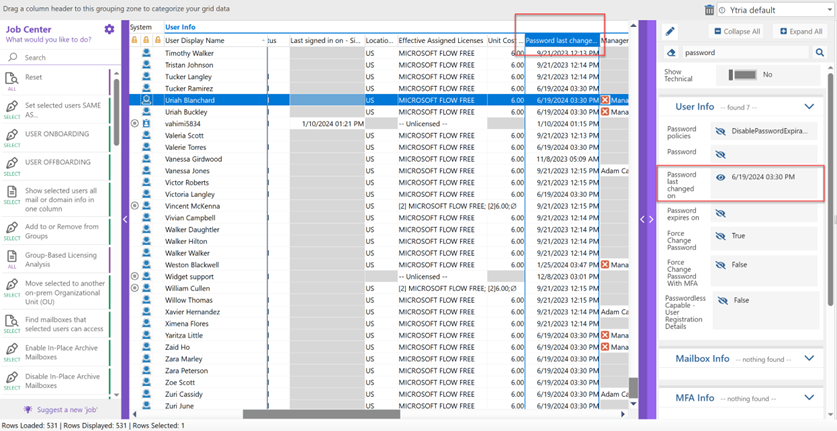Click user icon for Zuri June row
Screen dimensions: 837x431
pos(146,405)
